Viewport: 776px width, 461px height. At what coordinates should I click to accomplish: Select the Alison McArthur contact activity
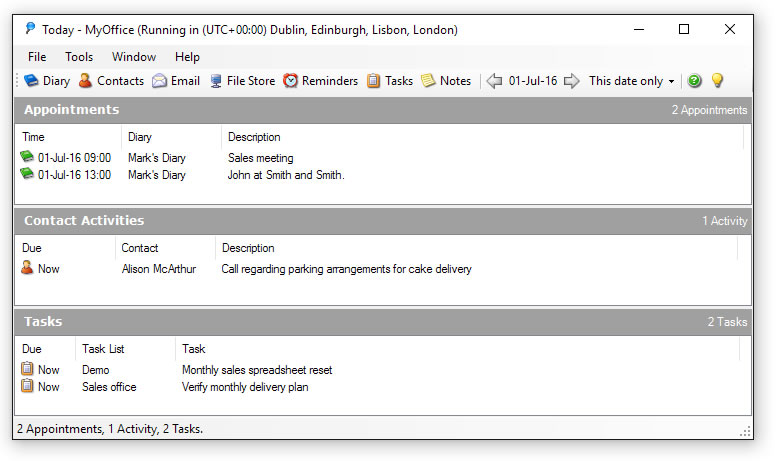click(x=159, y=269)
